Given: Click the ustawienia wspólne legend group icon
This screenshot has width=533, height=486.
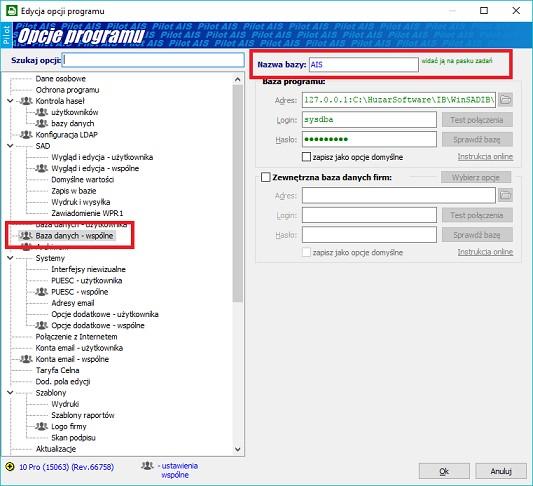Looking at the screenshot, I should (x=147, y=466).
